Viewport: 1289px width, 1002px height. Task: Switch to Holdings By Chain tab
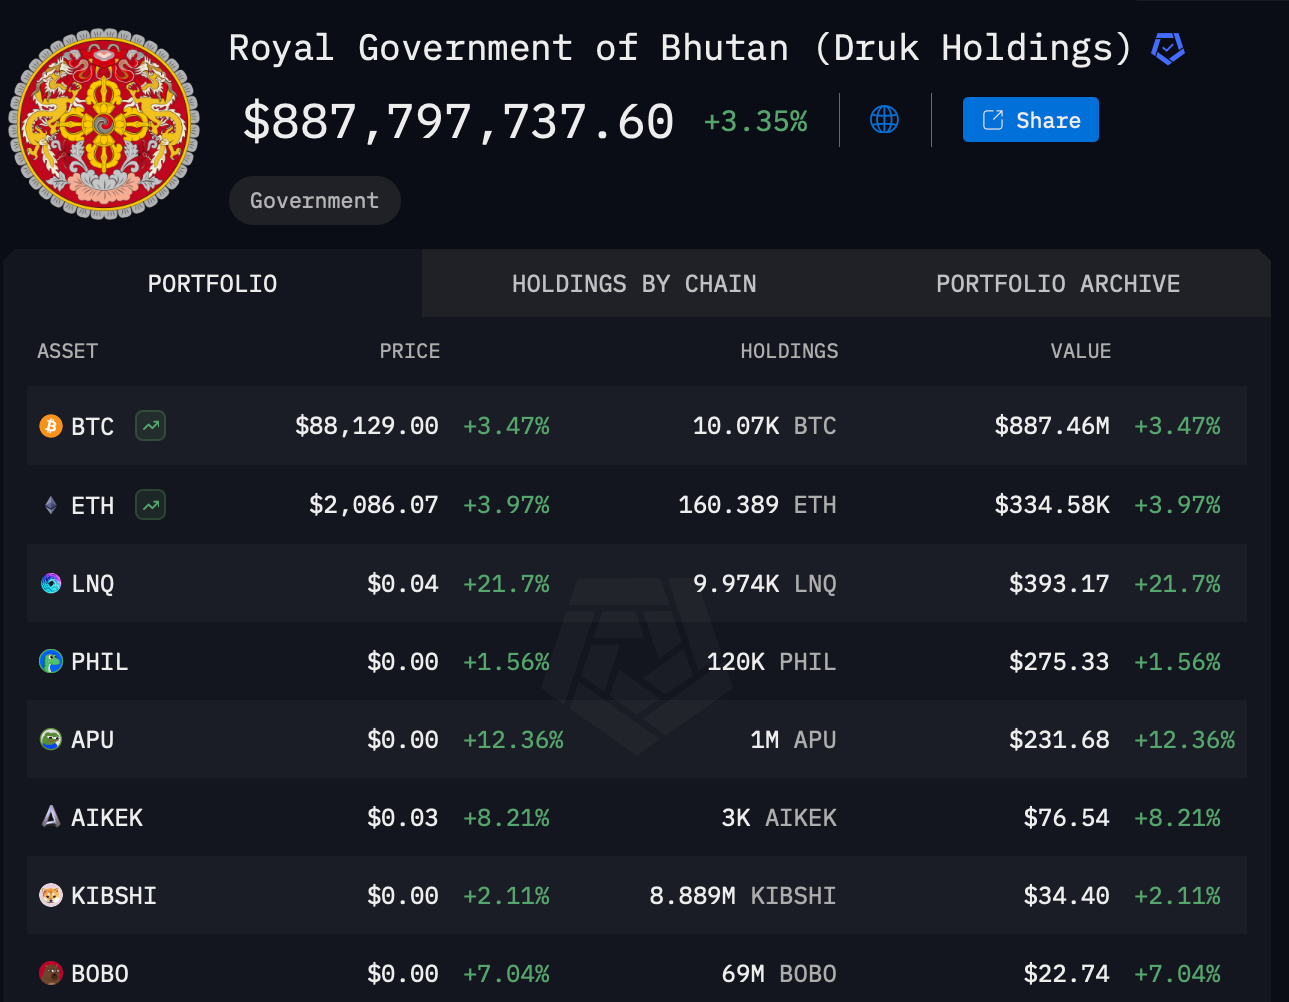point(634,284)
